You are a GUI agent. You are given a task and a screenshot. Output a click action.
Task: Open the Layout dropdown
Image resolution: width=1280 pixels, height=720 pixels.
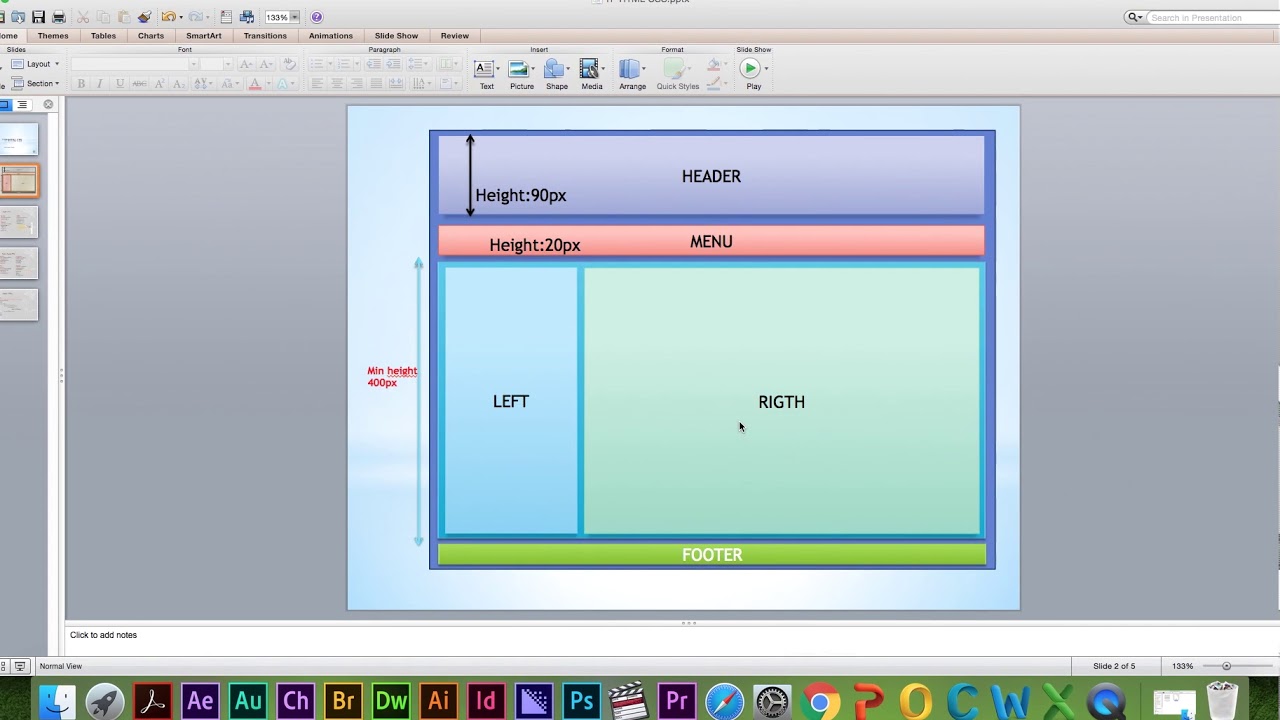36,64
